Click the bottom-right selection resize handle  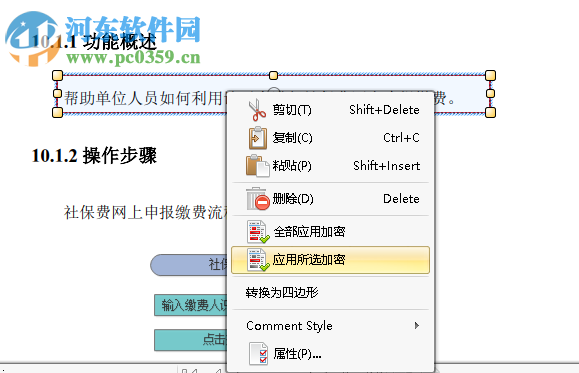490,112
